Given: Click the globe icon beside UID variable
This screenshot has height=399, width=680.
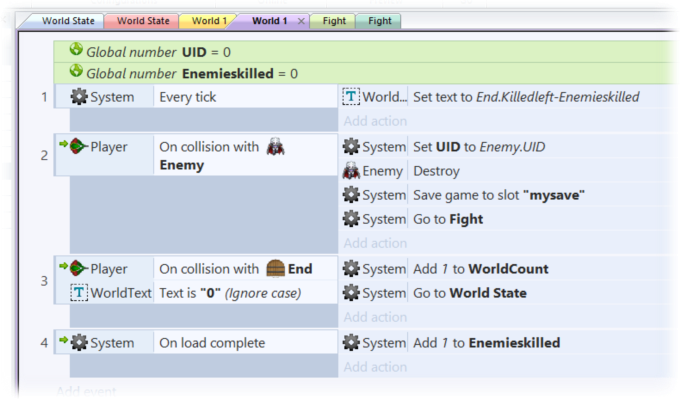Looking at the screenshot, I should coord(76,50).
